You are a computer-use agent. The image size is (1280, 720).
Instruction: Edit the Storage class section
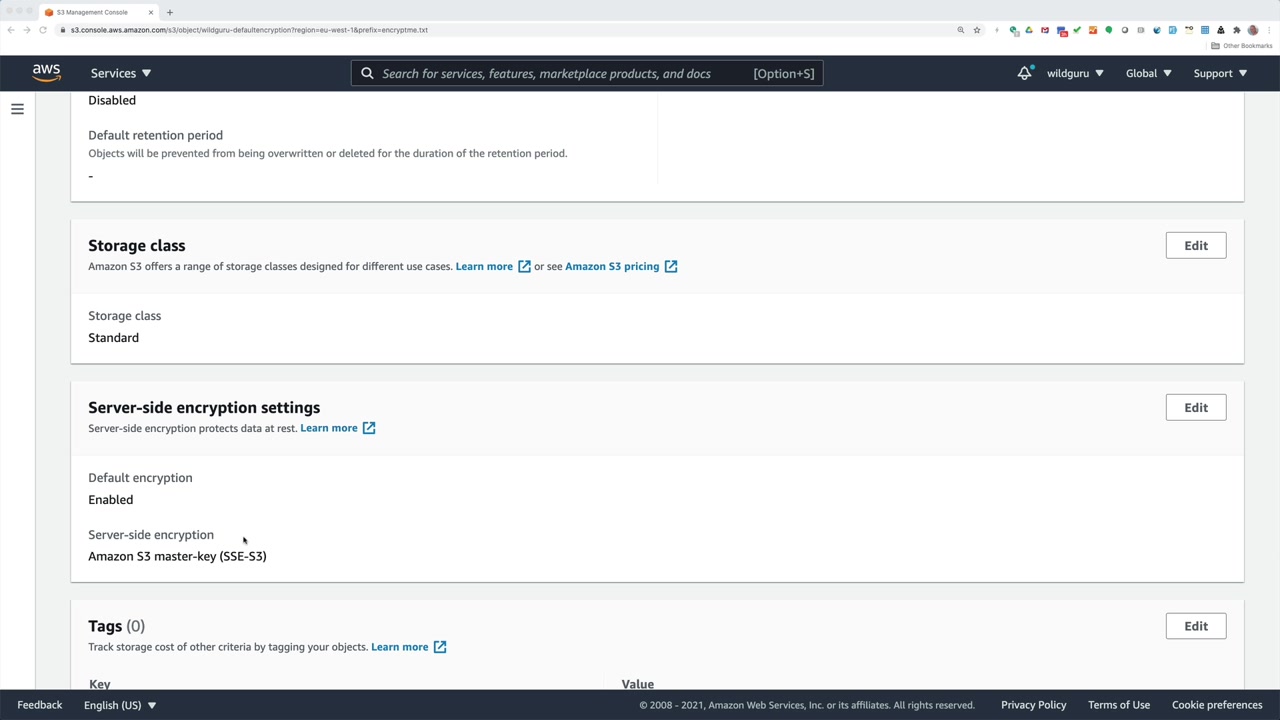1196,245
